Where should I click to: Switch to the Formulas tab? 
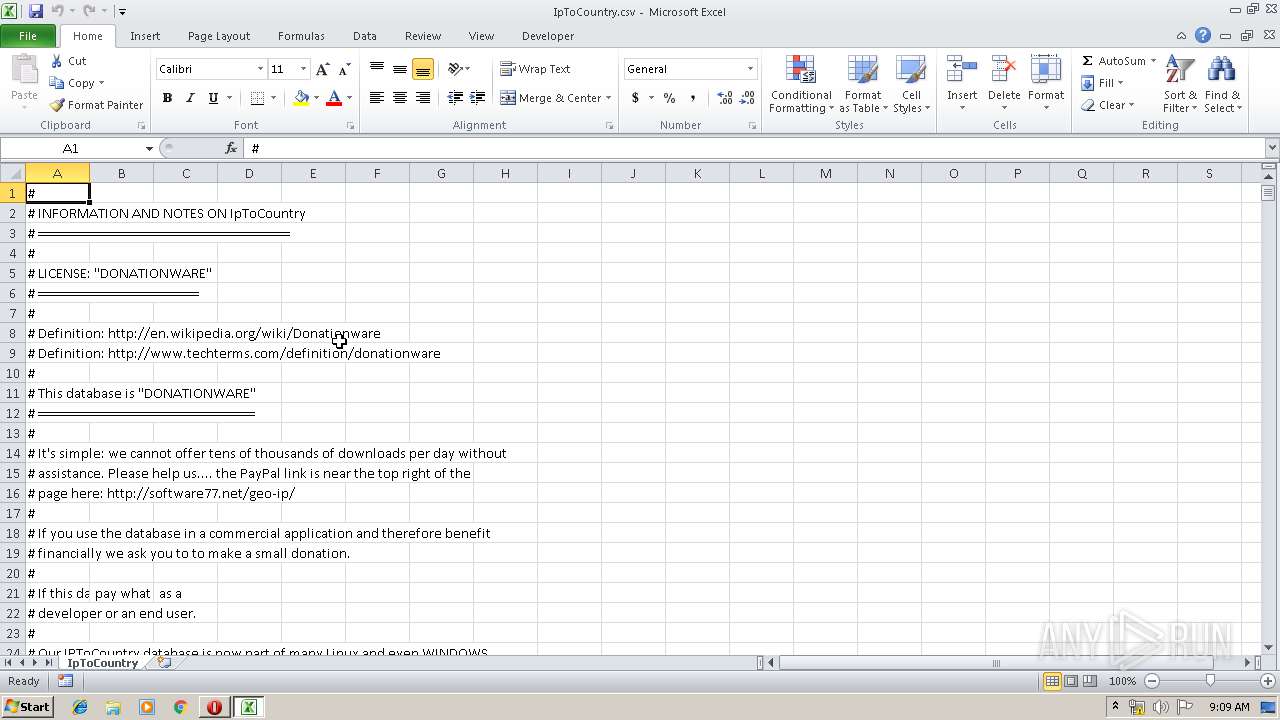click(301, 36)
